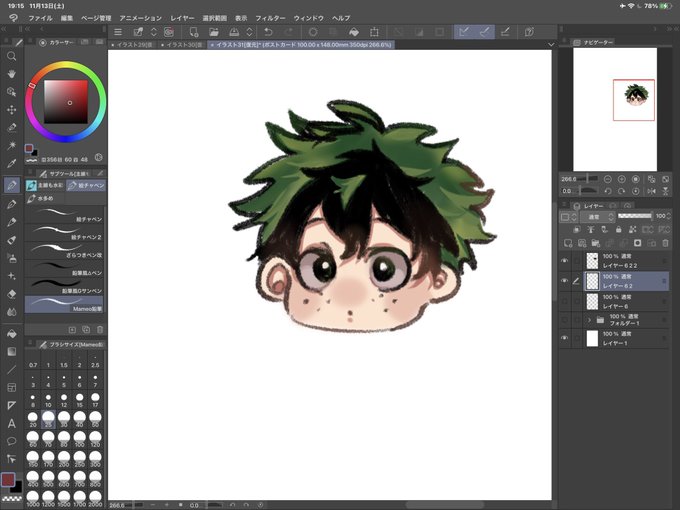Open the レイヤー menu
680x510 pixels.
pos(182,18)
